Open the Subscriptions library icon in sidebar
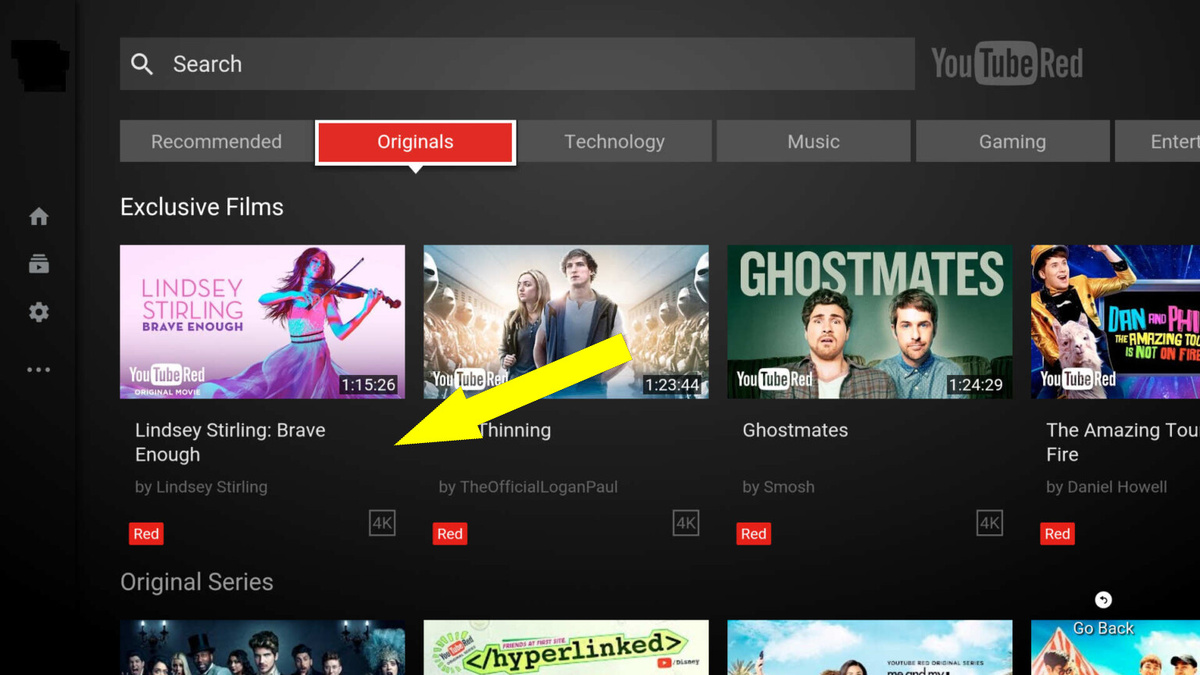 click(39, 264)
